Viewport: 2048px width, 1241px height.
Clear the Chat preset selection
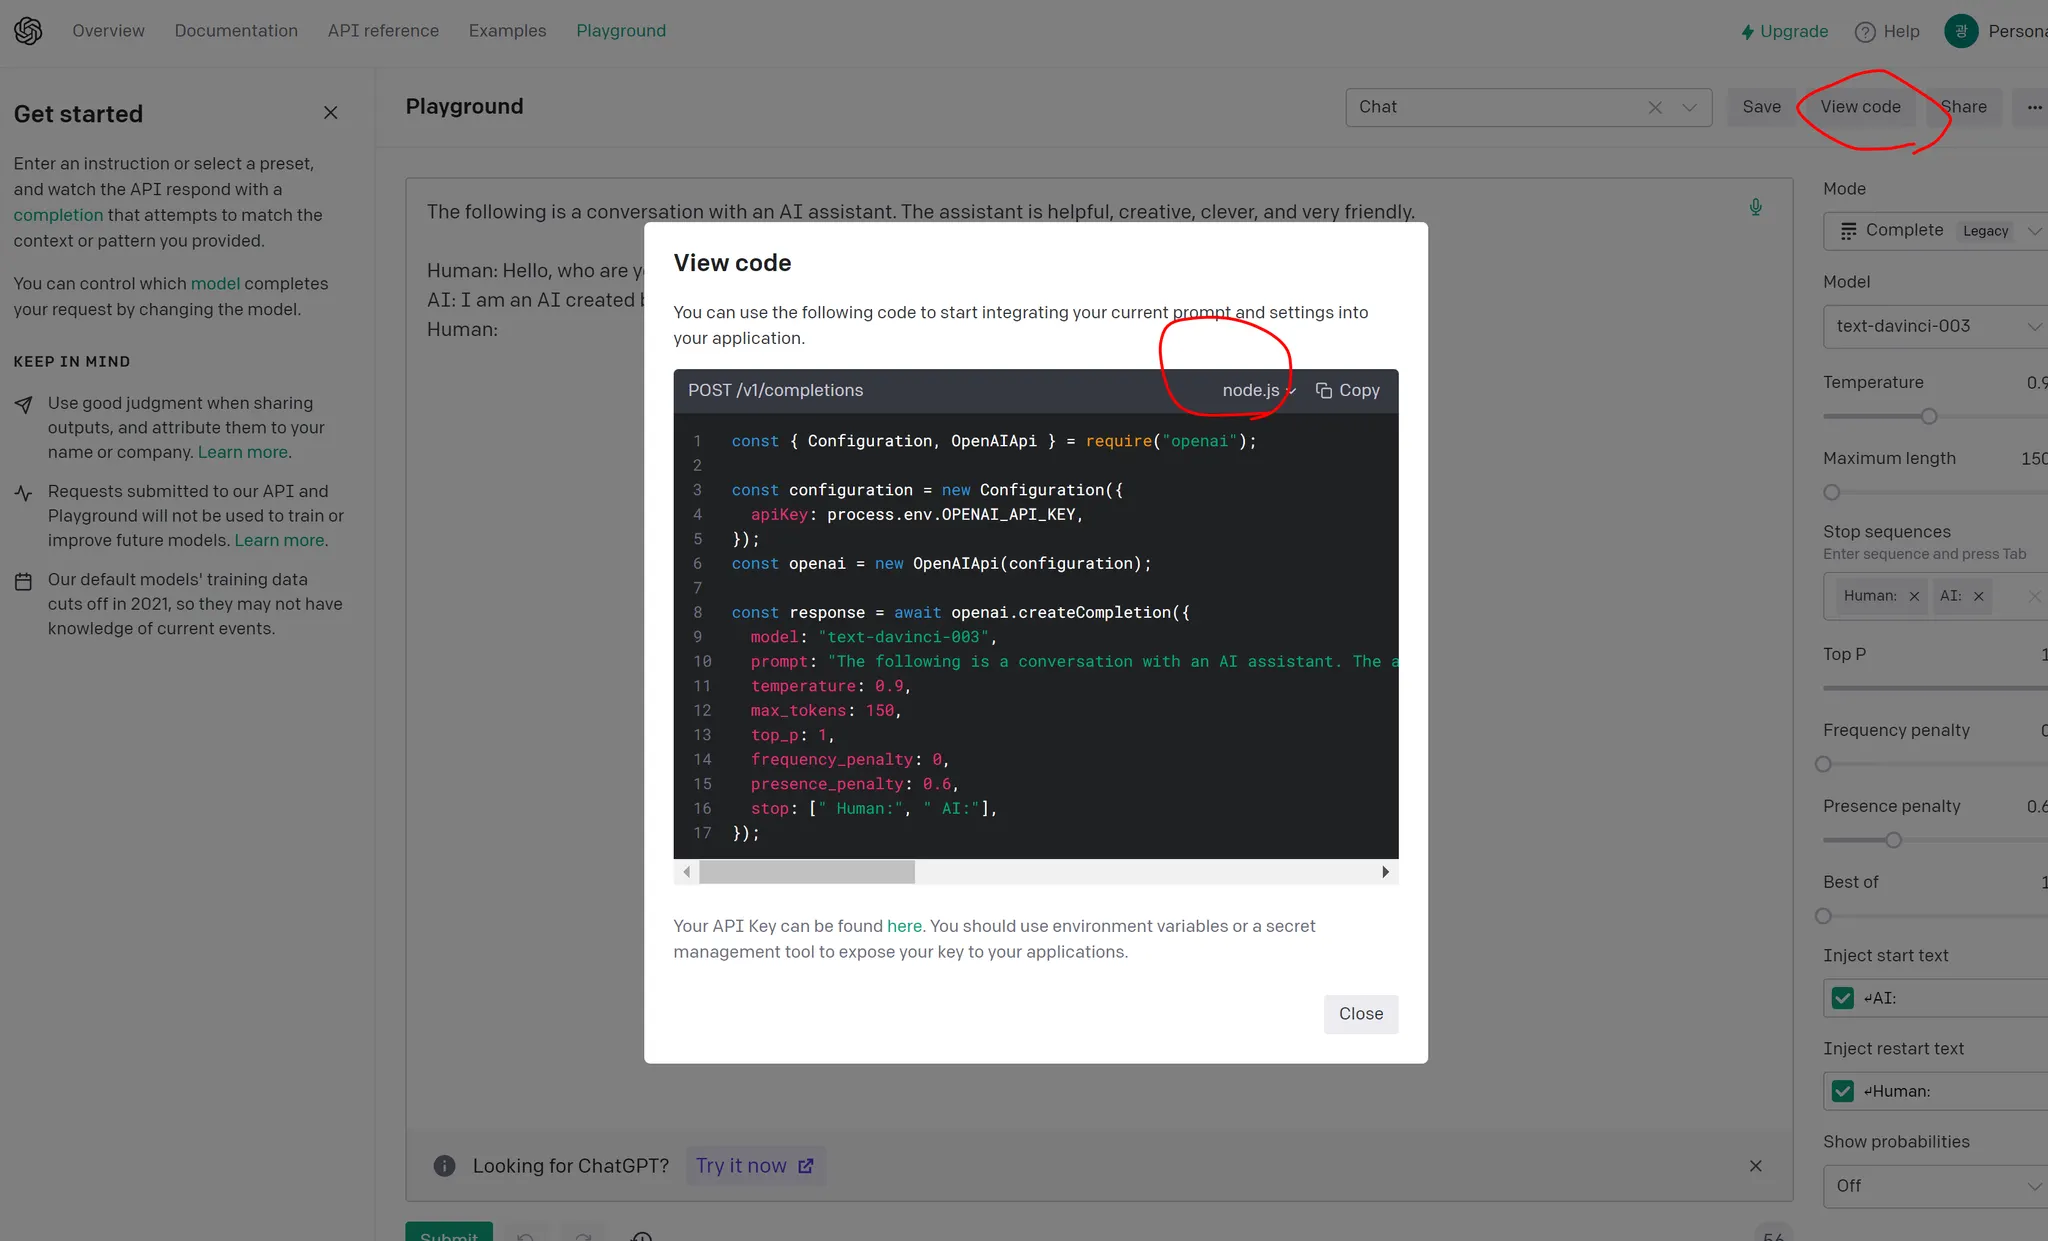coord(1655,107)
